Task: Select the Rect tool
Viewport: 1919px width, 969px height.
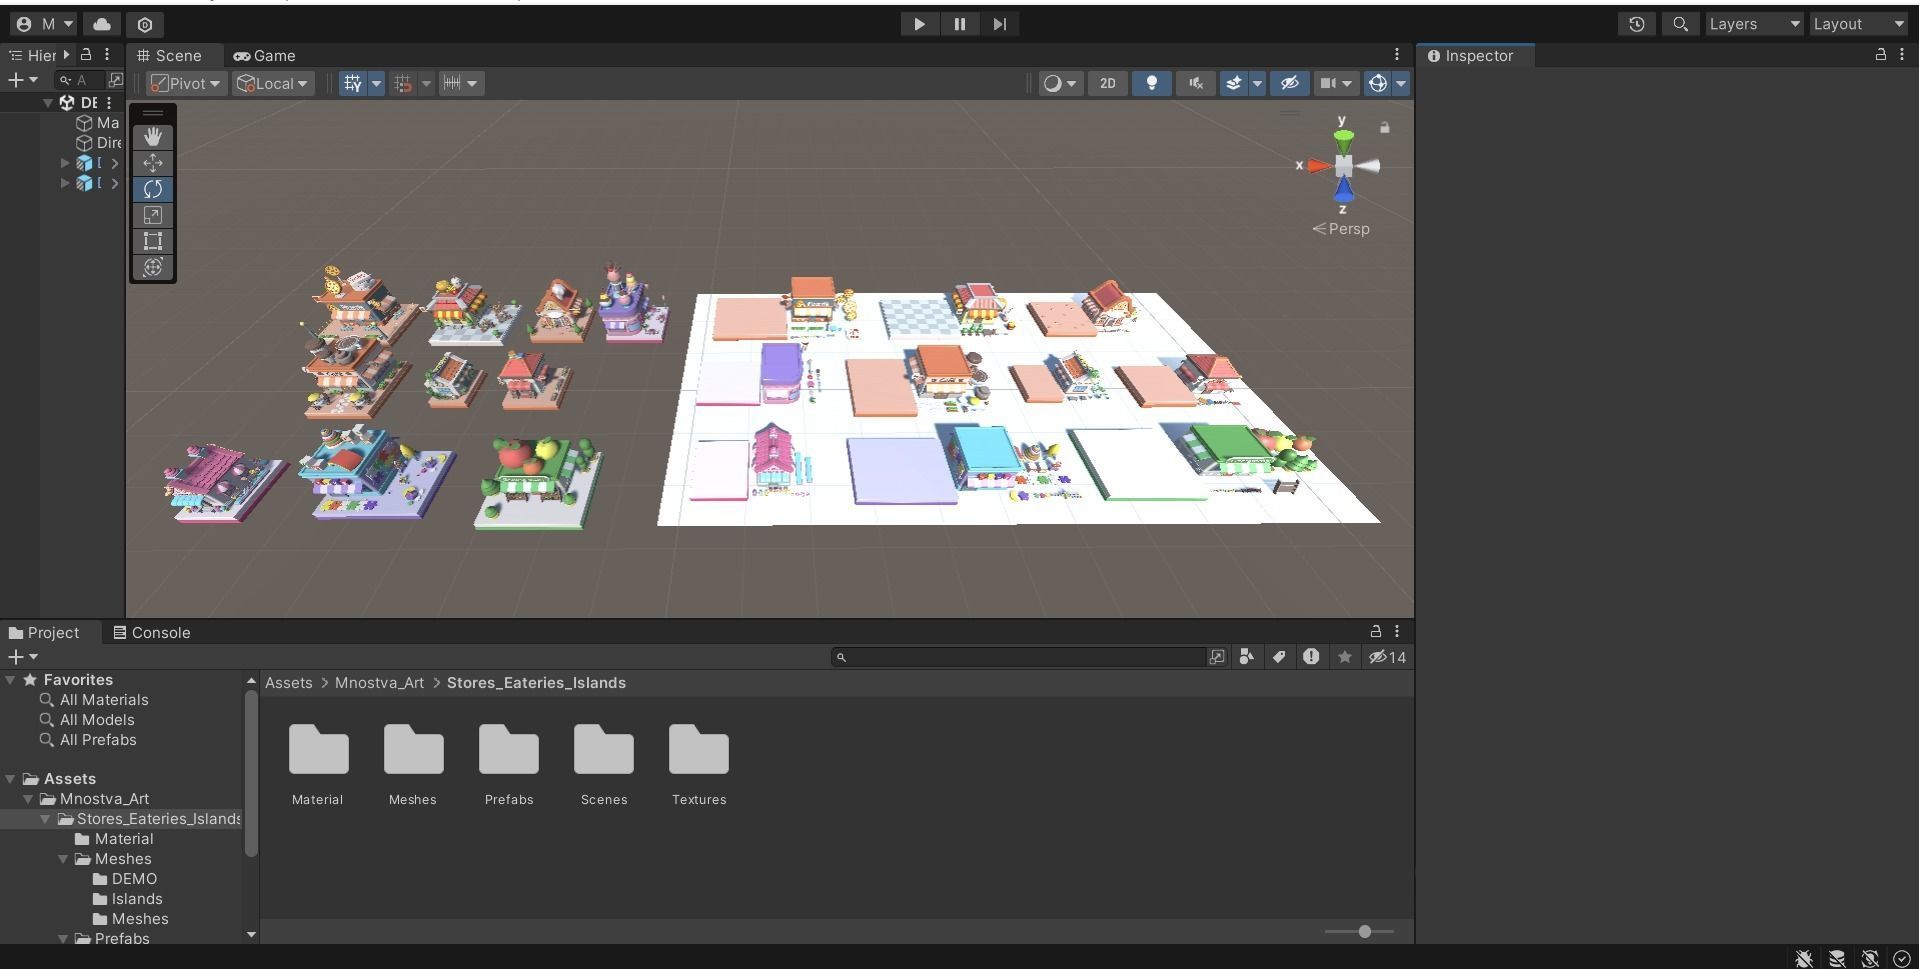Action: coord(153,241)
